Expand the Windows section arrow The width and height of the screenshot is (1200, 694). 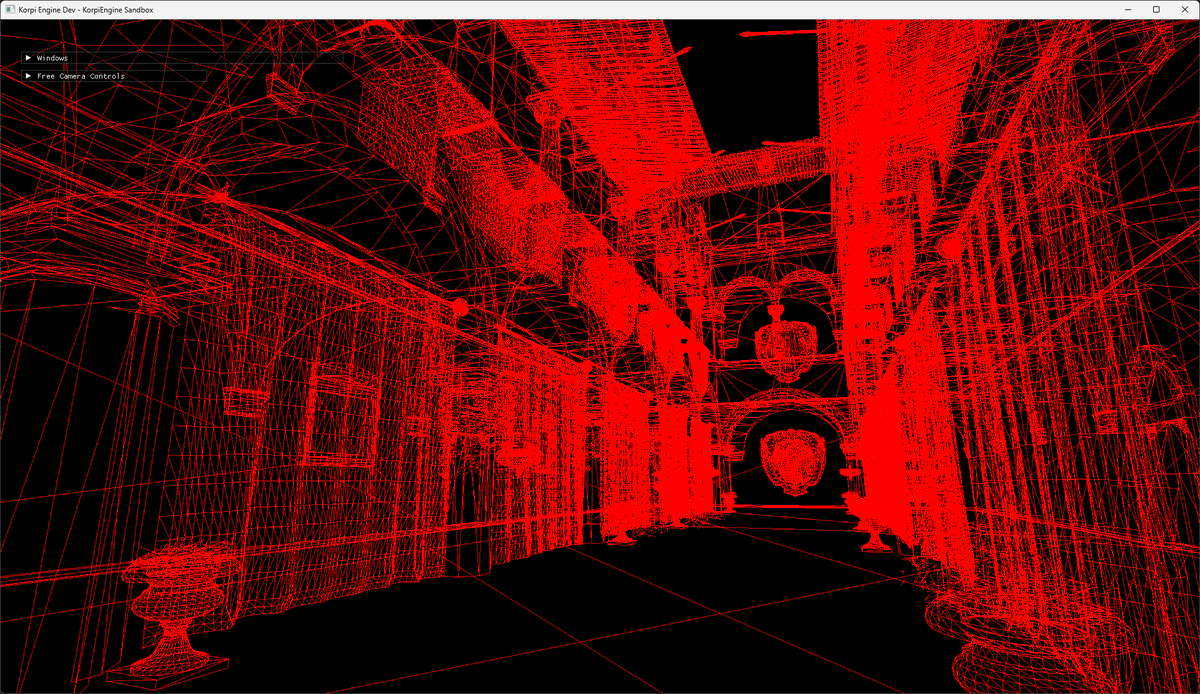[x=29, y=58]
